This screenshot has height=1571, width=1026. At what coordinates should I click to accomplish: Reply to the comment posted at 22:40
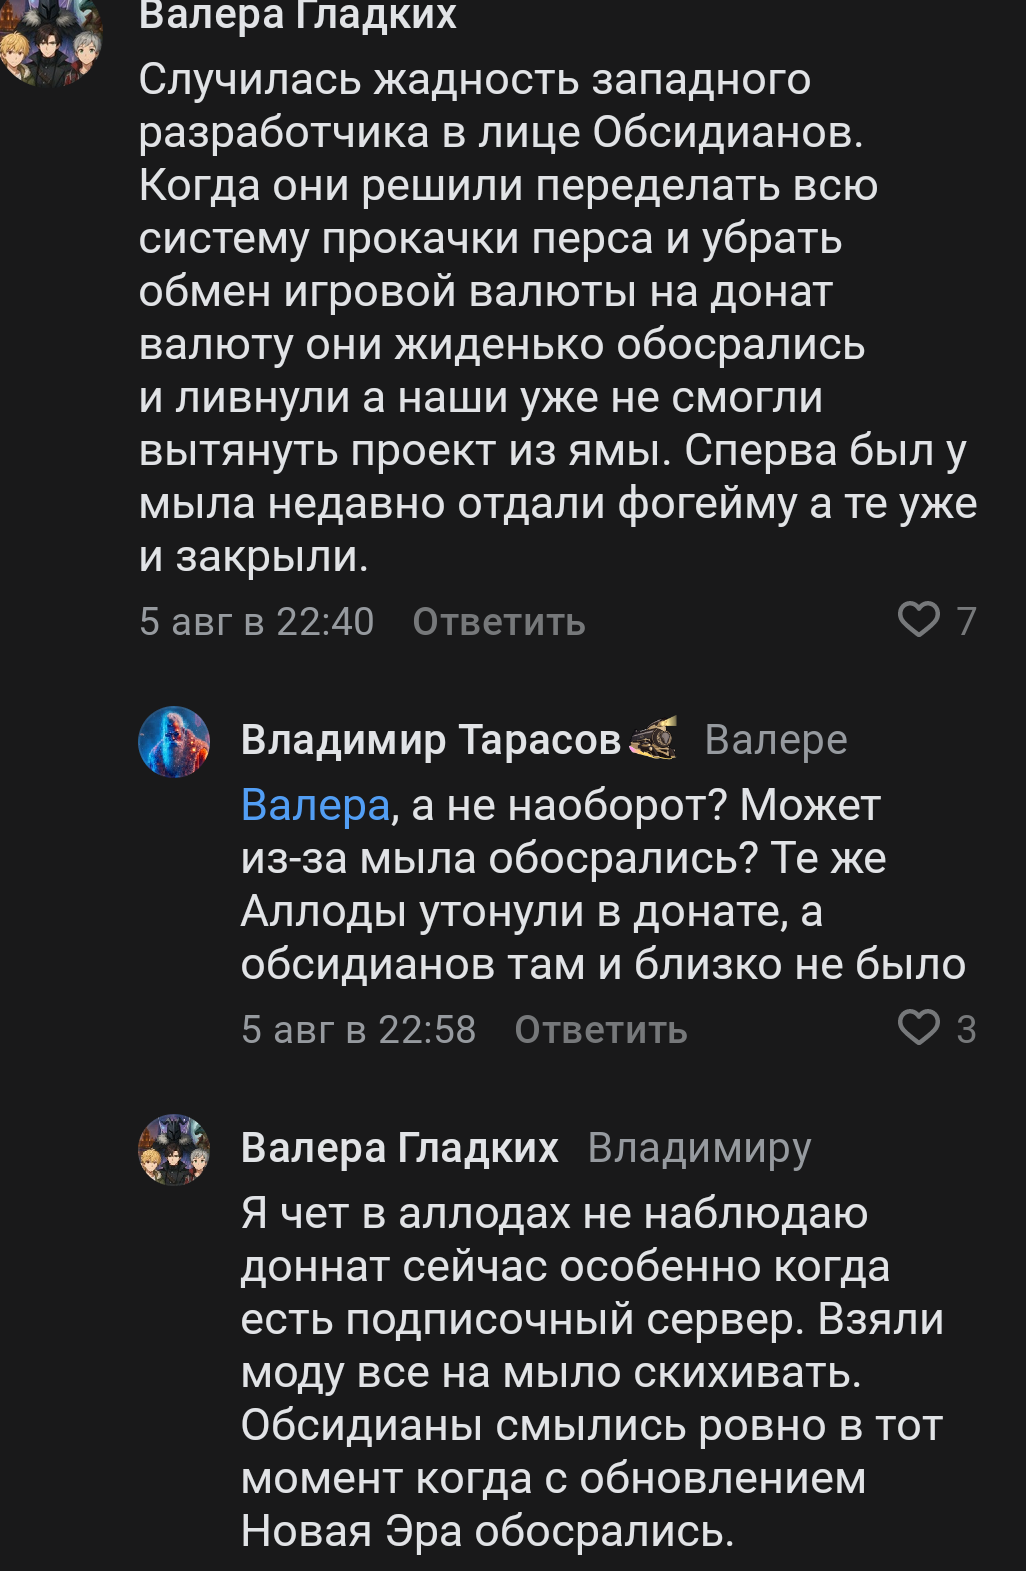click(x=498, y=622)
